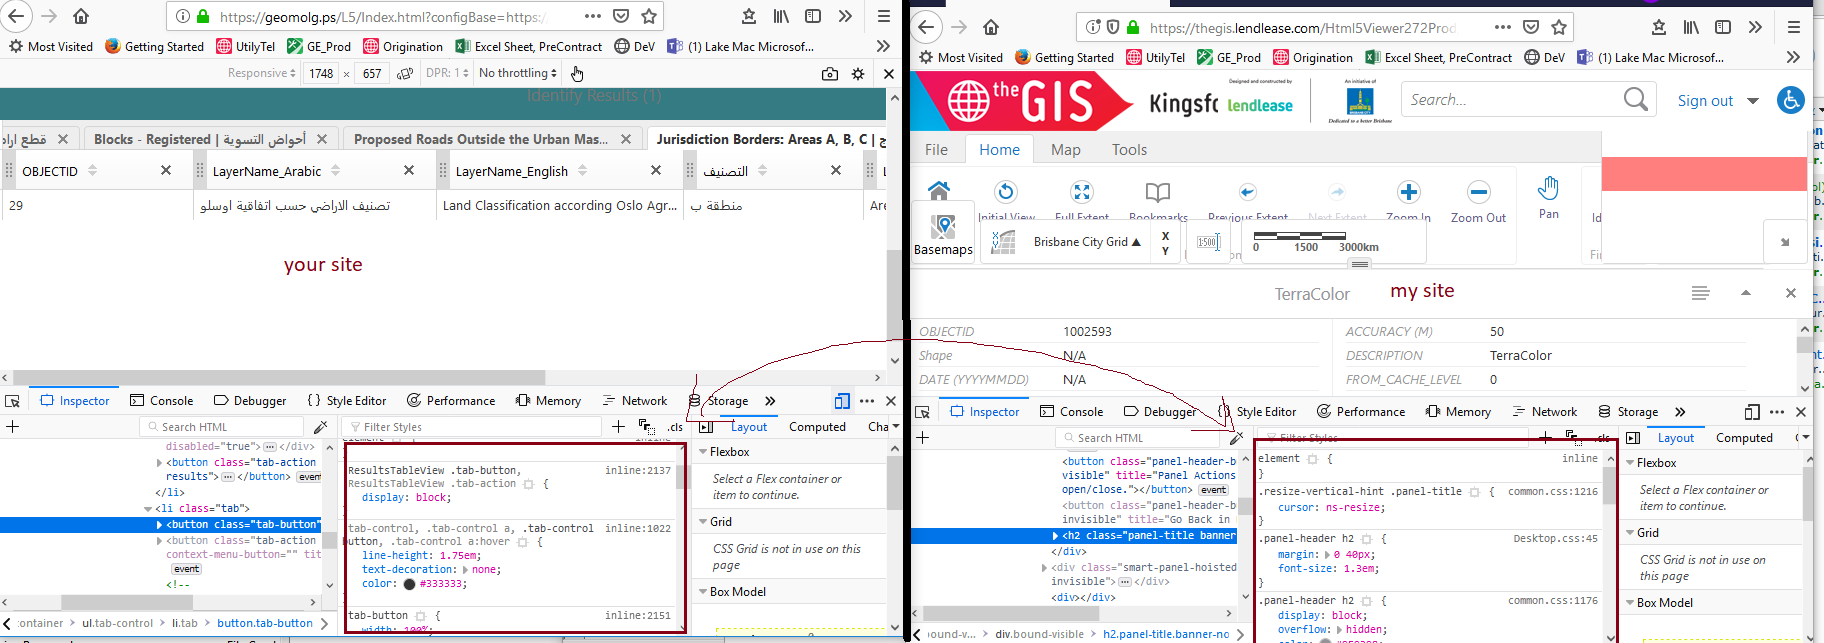The width and height of the screenshot is (1824, 643).
Task: Open Map tab in theGIS ribbon
Action: pyautogui.click(x=1066, y=150)
